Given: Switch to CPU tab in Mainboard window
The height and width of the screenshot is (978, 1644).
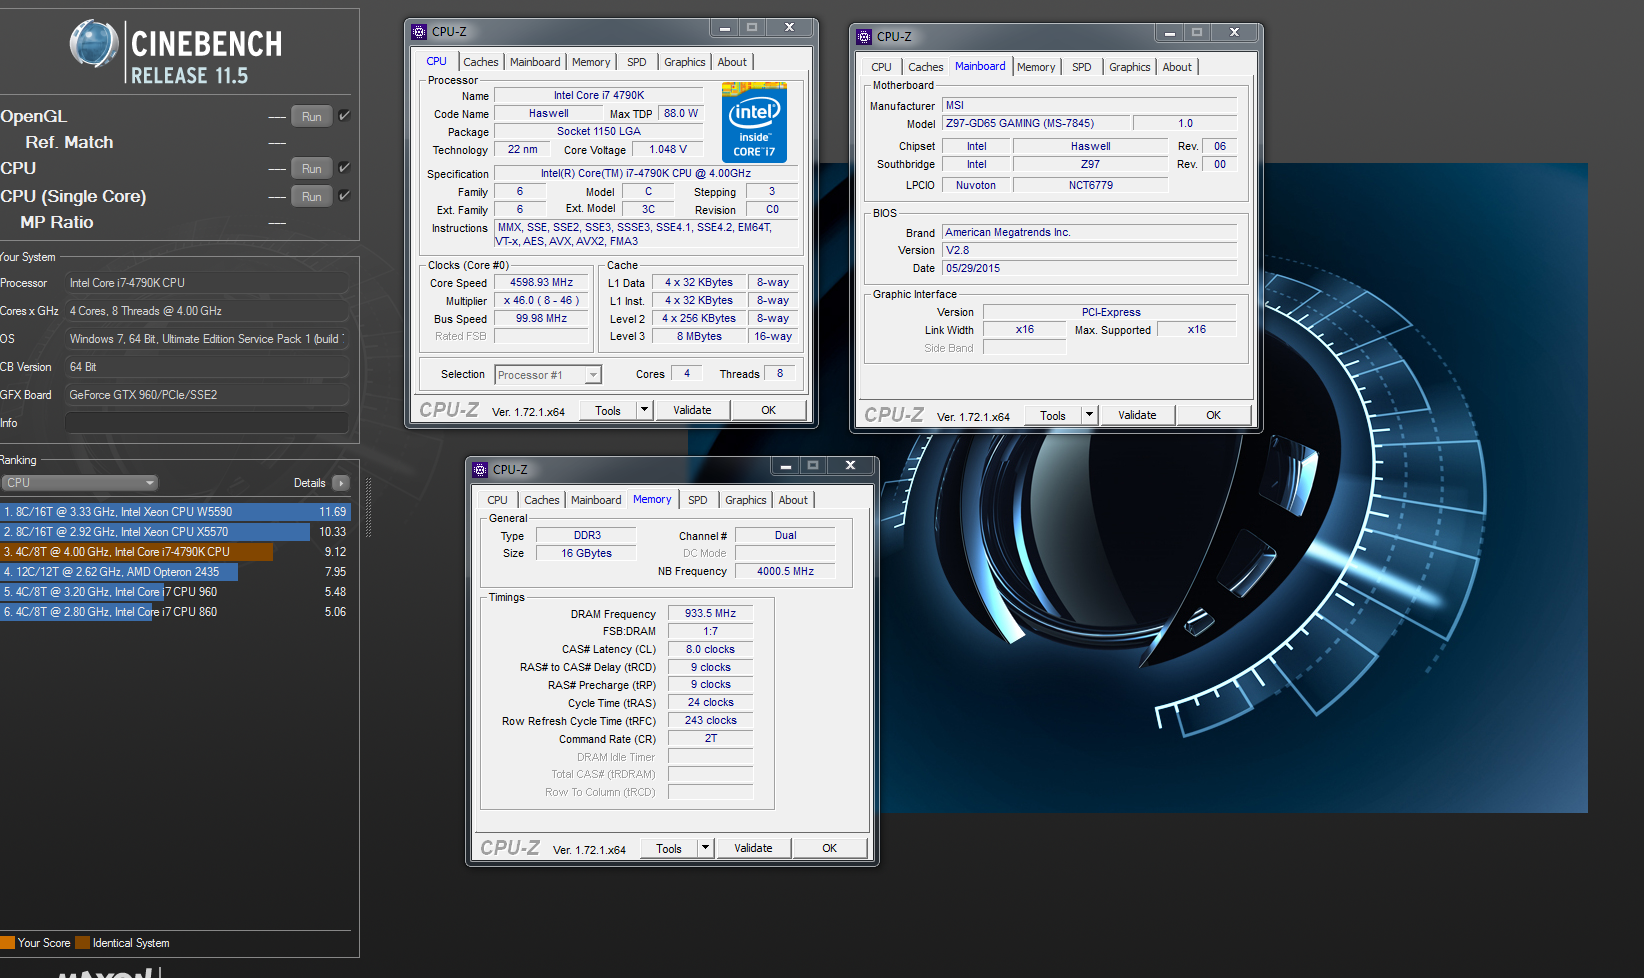Looking at the screenshot, I should click(x=881, y=67).
